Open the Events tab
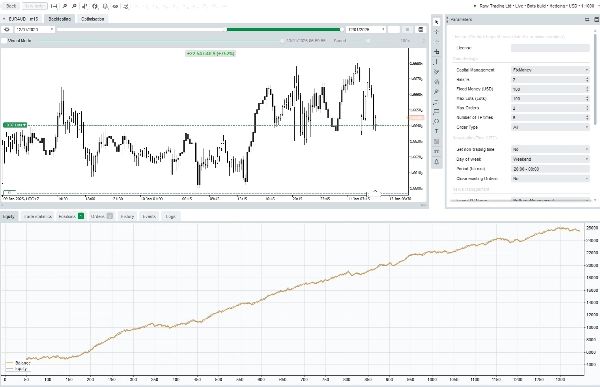Viewport: 600px width, 387px height. point(149,217)
